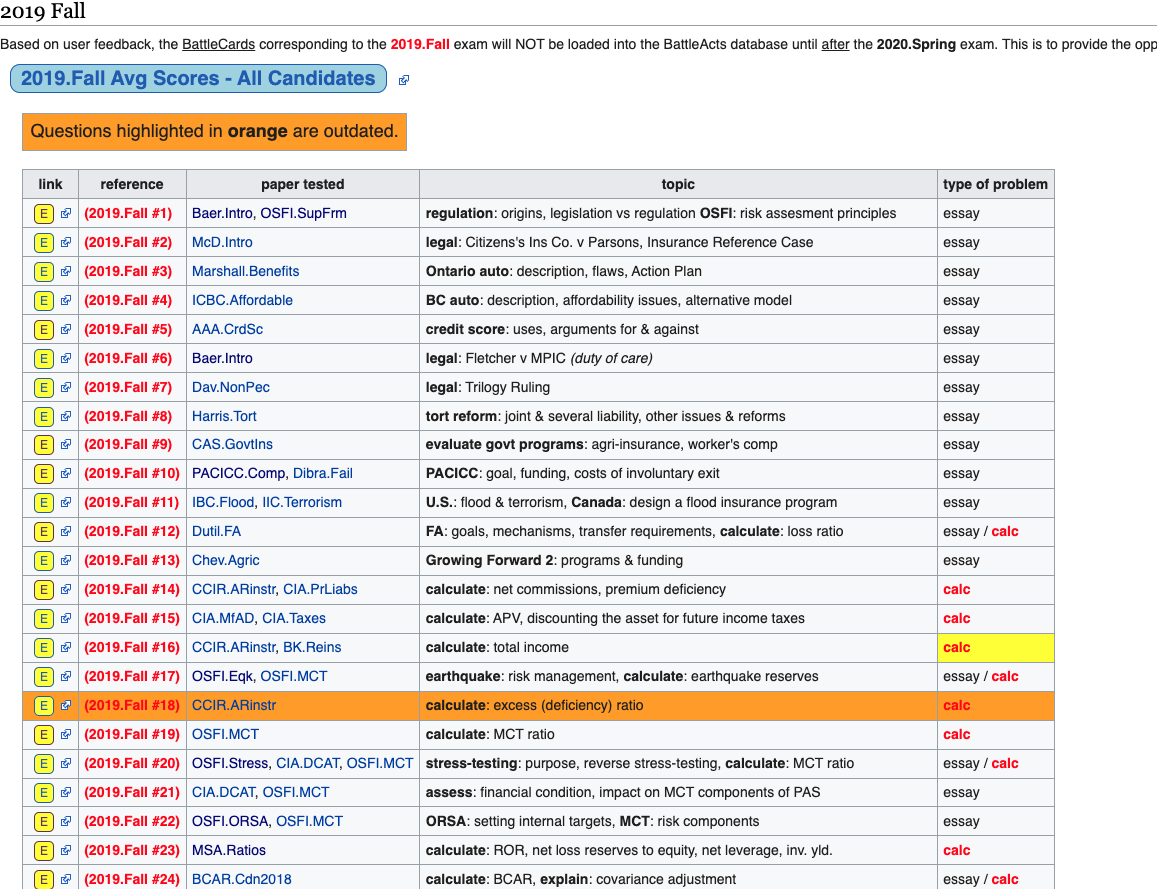
Task: Open CCIR.ARinstr link in orange 2019.Fall #18 row
Action: click(x=234, y=705)
